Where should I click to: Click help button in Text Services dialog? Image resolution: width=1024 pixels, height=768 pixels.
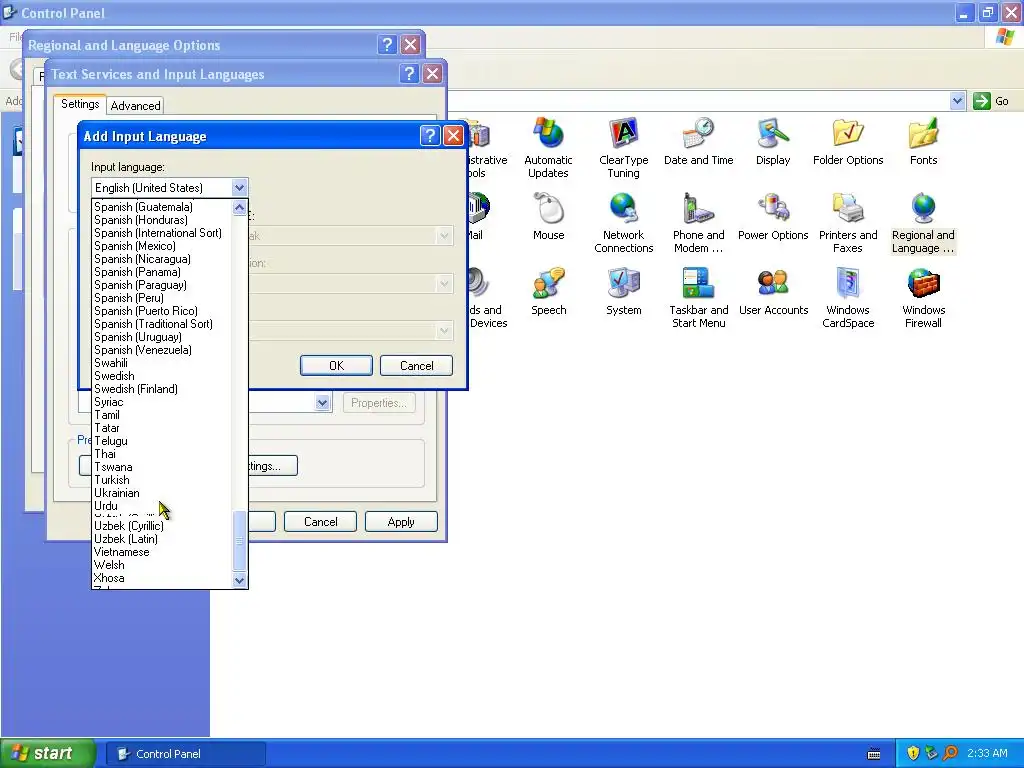click(x=409, y=74)
